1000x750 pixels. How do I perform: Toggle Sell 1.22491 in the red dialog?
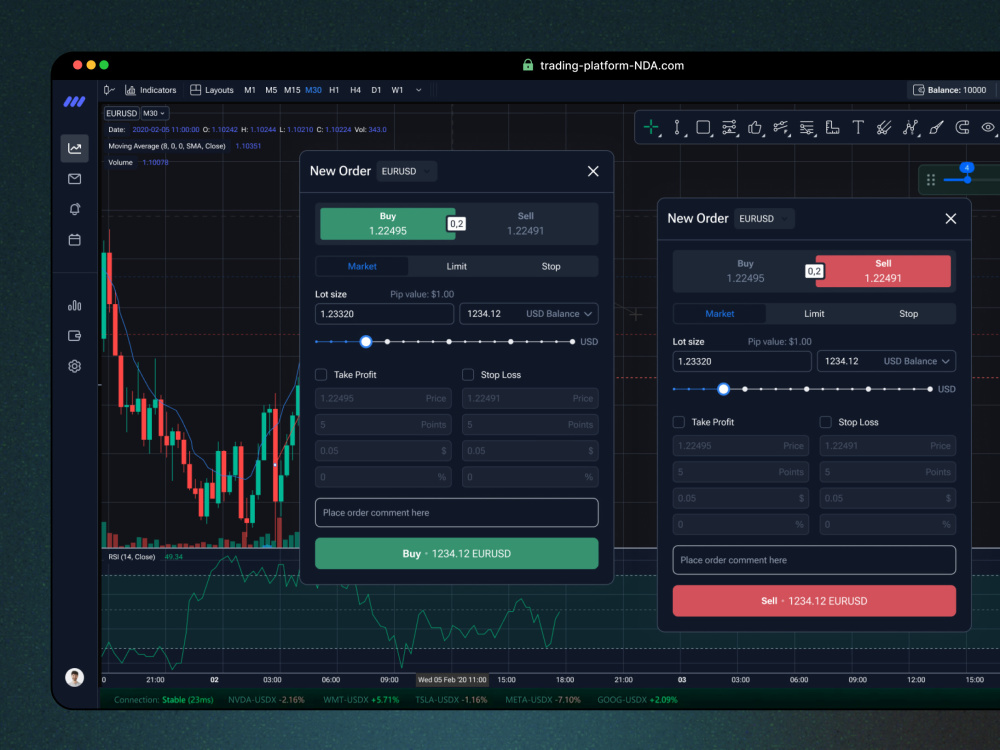click(883, 271)
